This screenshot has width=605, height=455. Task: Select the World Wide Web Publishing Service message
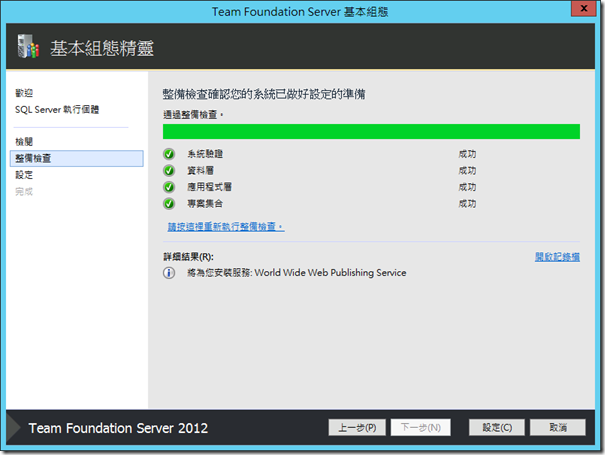click(297, 273)
